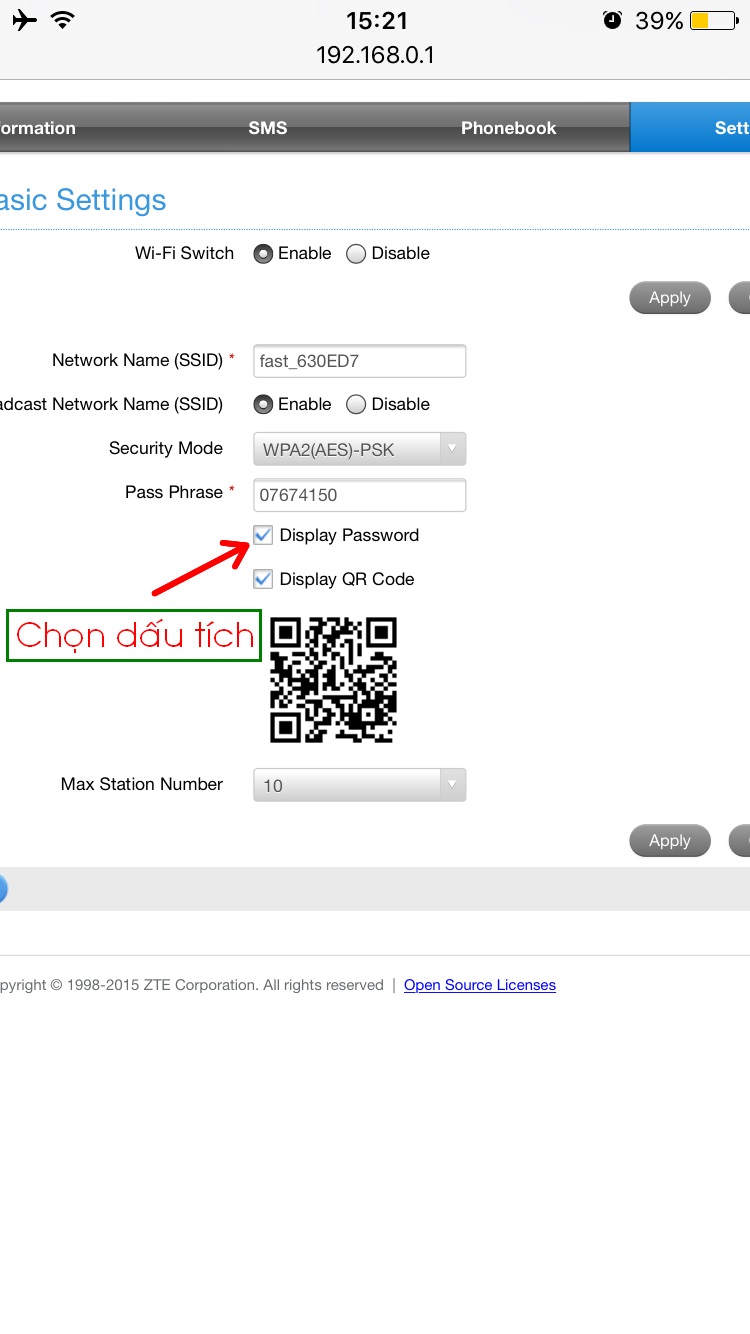Screen dimensions: 750x1334
Task: Click the Pass Phrase input field
Action: click(360, 495)
